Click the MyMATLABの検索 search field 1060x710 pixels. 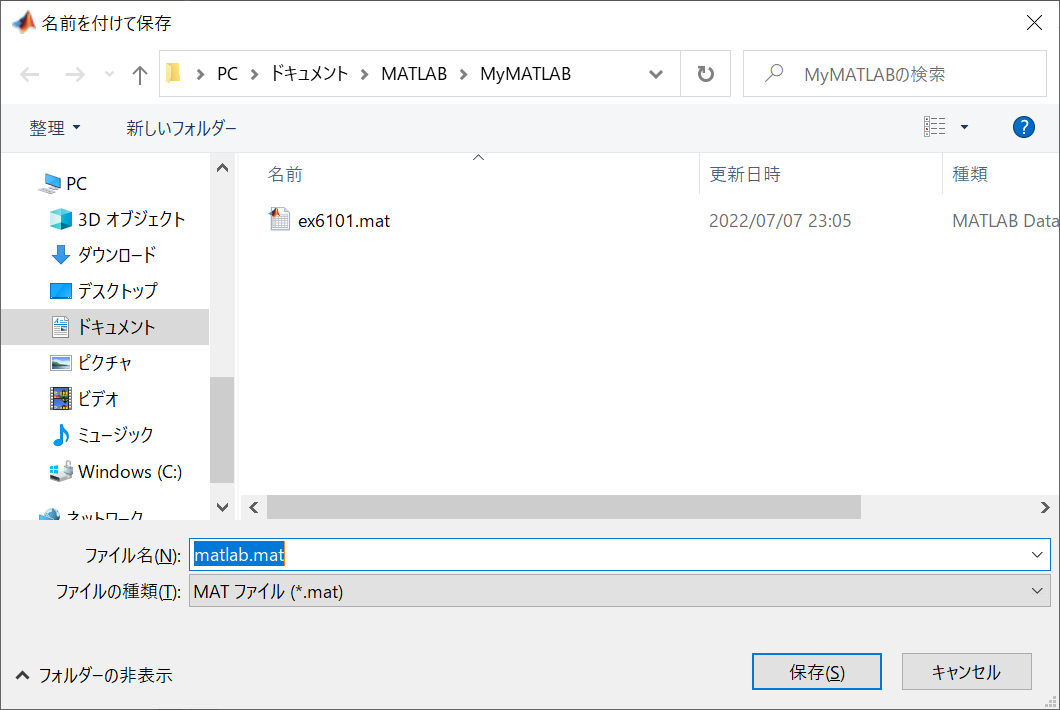(x=894, y=74)
